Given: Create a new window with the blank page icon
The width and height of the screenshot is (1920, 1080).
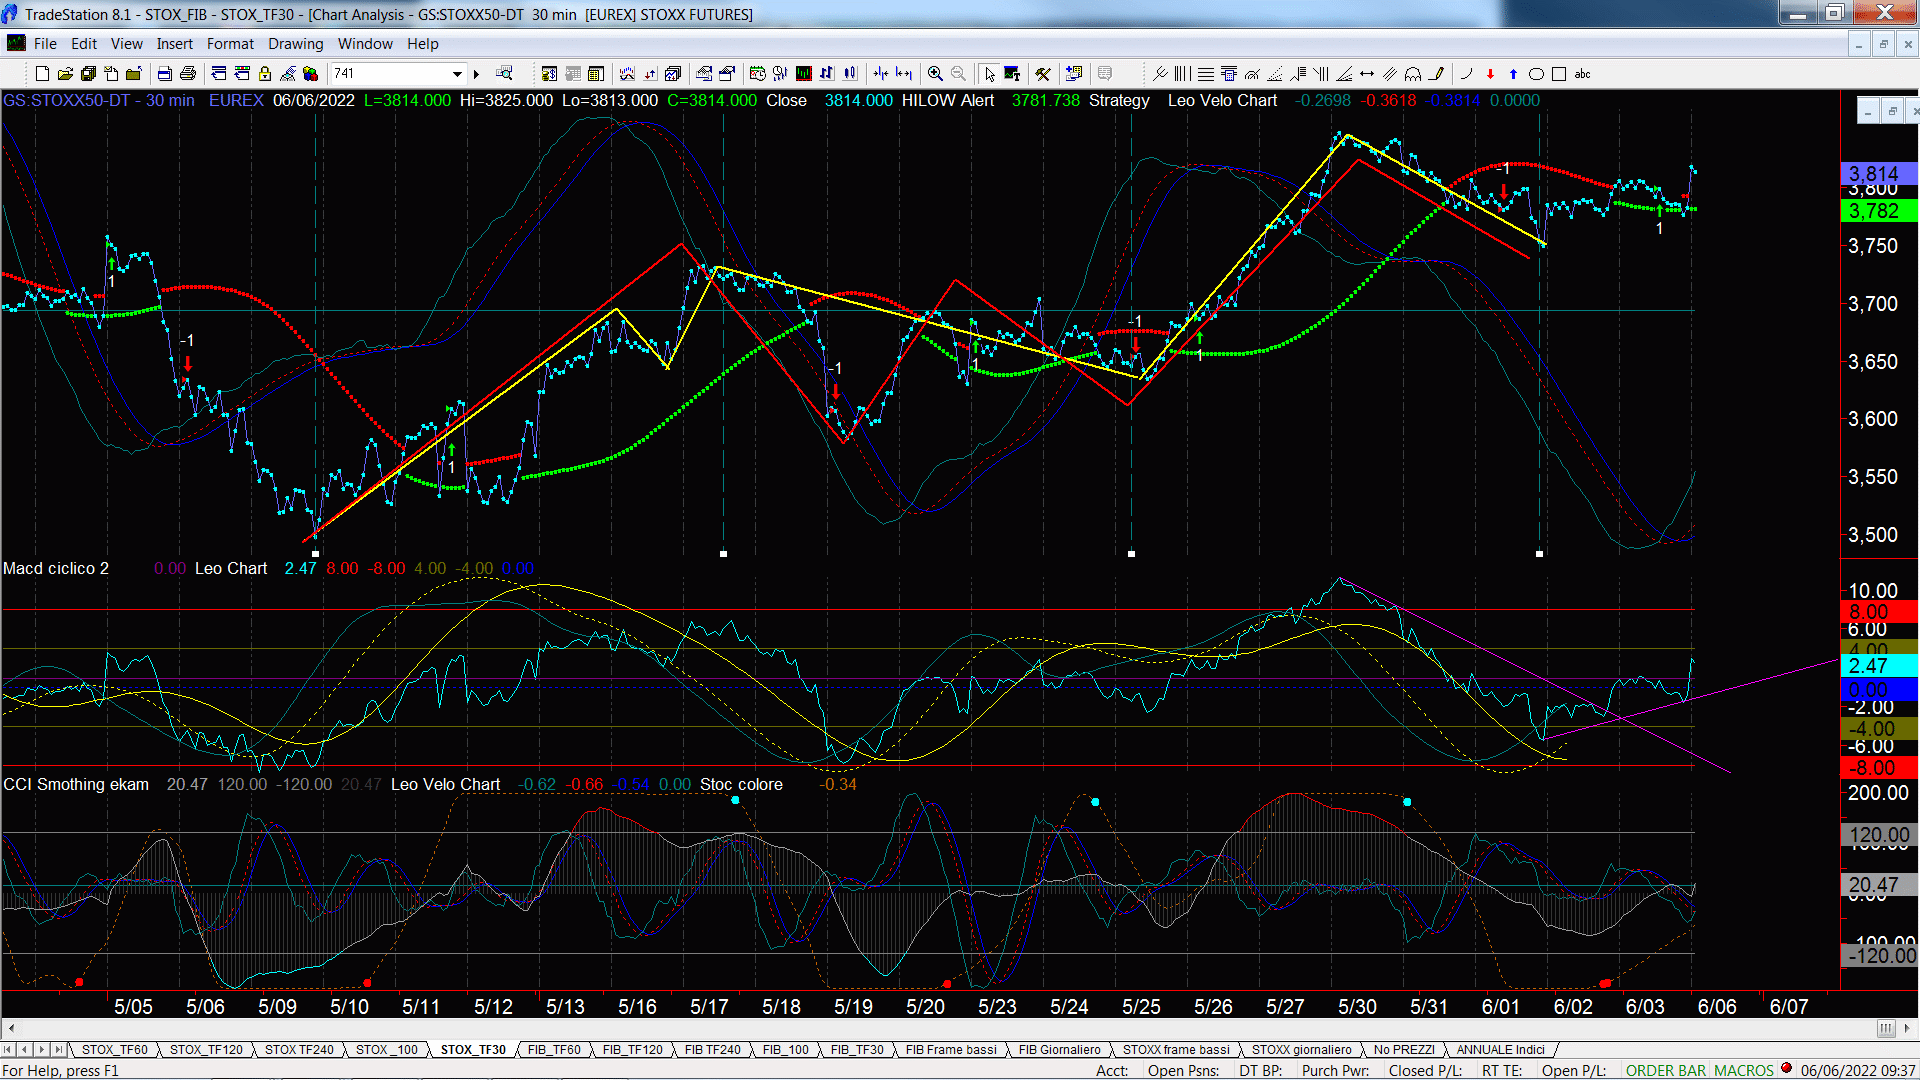Looking at the screenshot, I should pyautogui.click(x=42, y=74).
